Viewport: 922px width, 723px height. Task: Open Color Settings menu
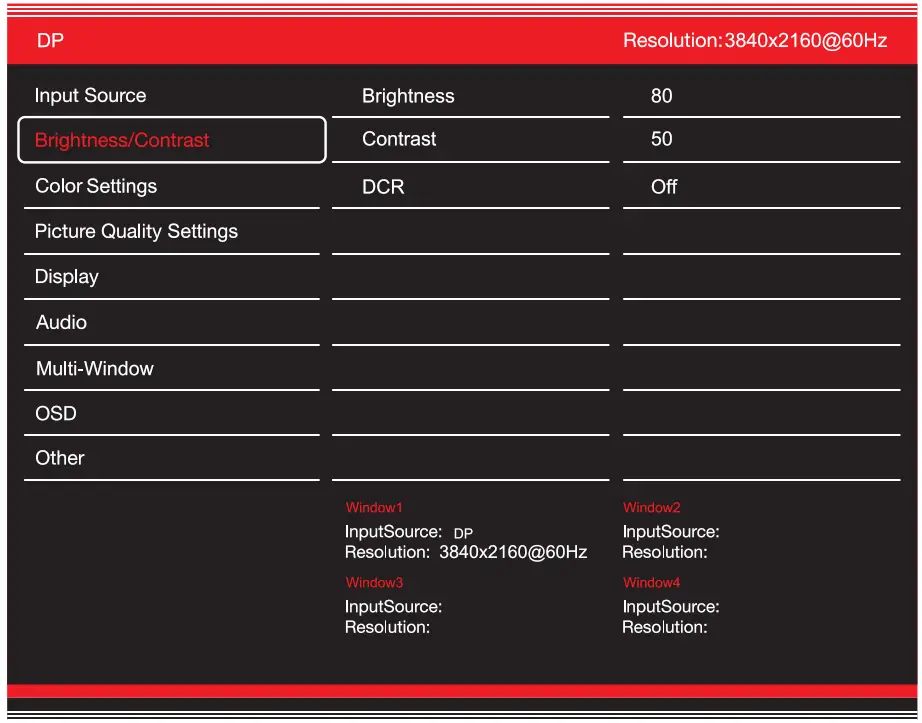[x=96, y=186]
